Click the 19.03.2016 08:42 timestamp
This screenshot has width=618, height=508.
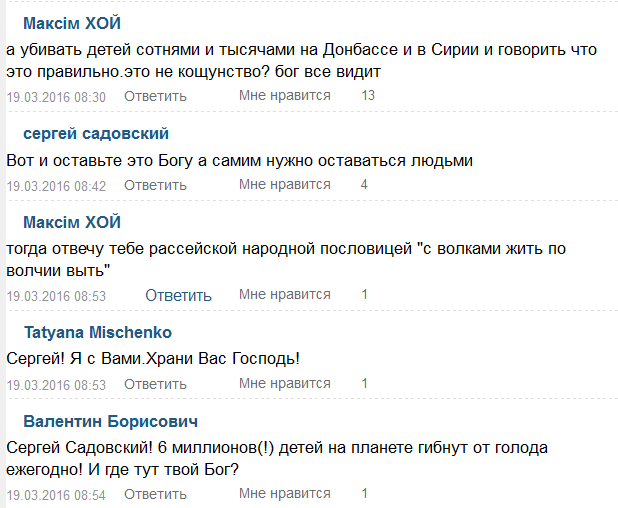(x=56, y=186)
